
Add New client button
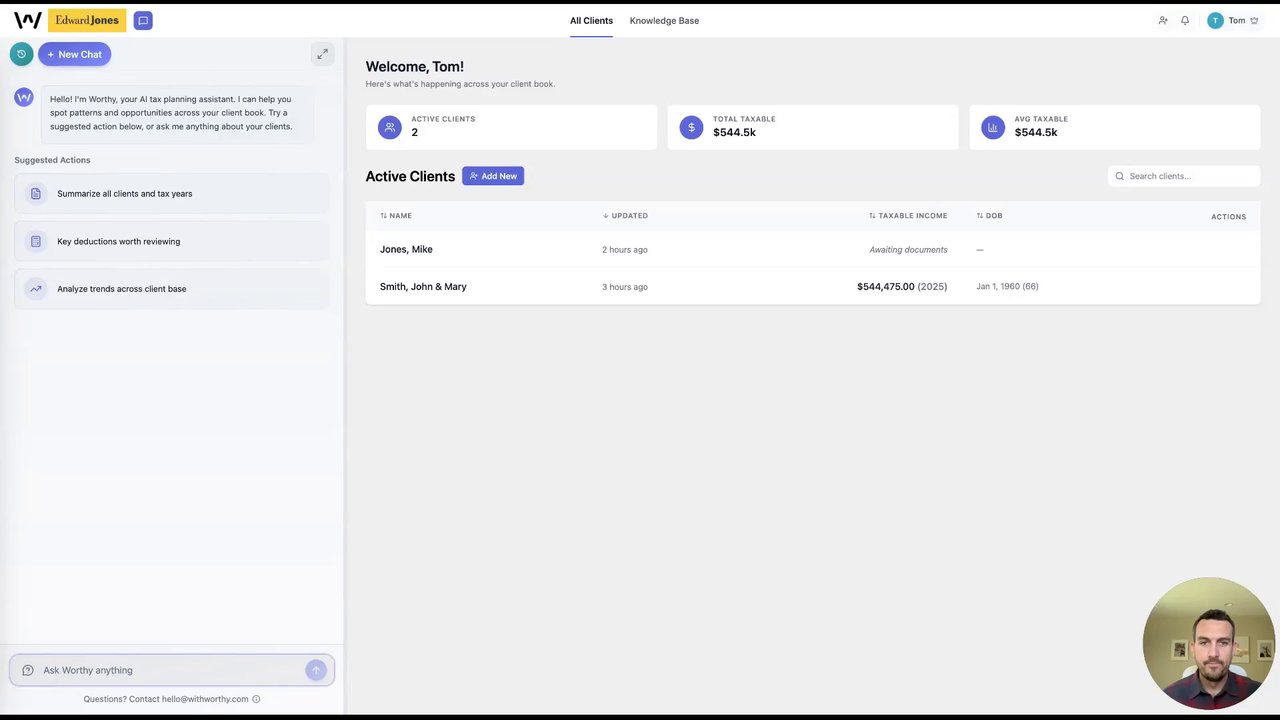[x=493, y=176]
